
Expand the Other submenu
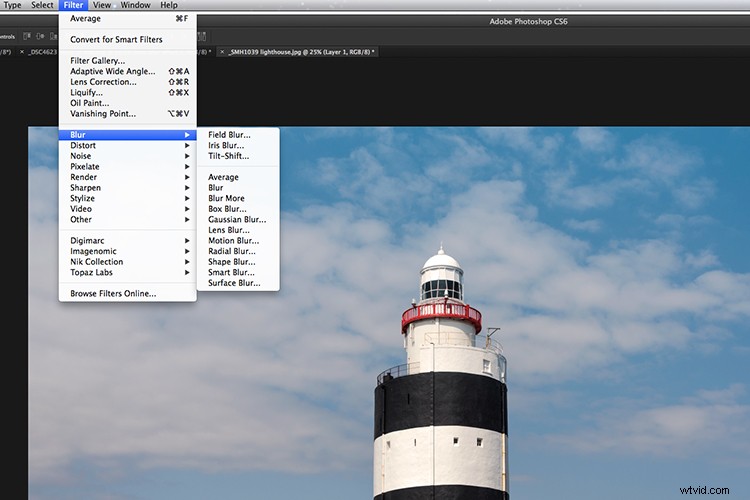pos(128,220)
